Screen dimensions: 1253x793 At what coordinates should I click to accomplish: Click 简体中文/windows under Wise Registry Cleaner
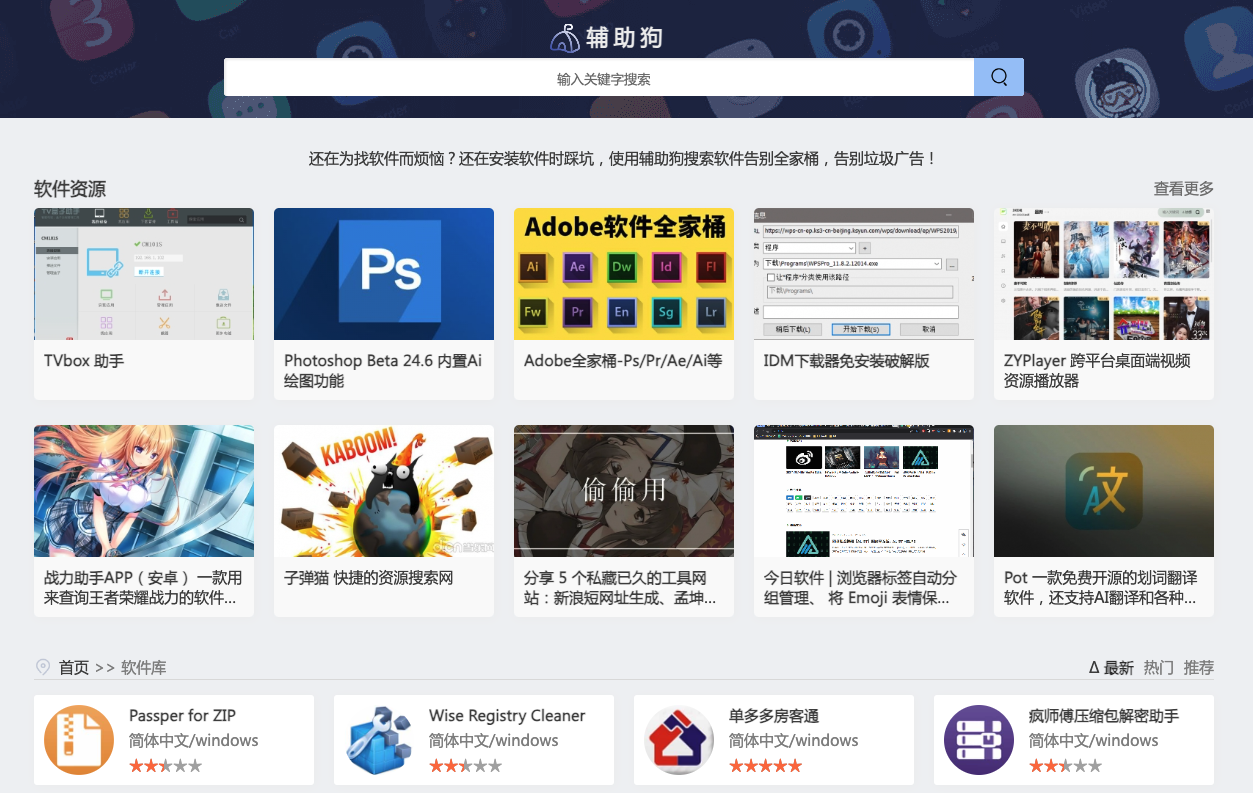coord(494,741)
